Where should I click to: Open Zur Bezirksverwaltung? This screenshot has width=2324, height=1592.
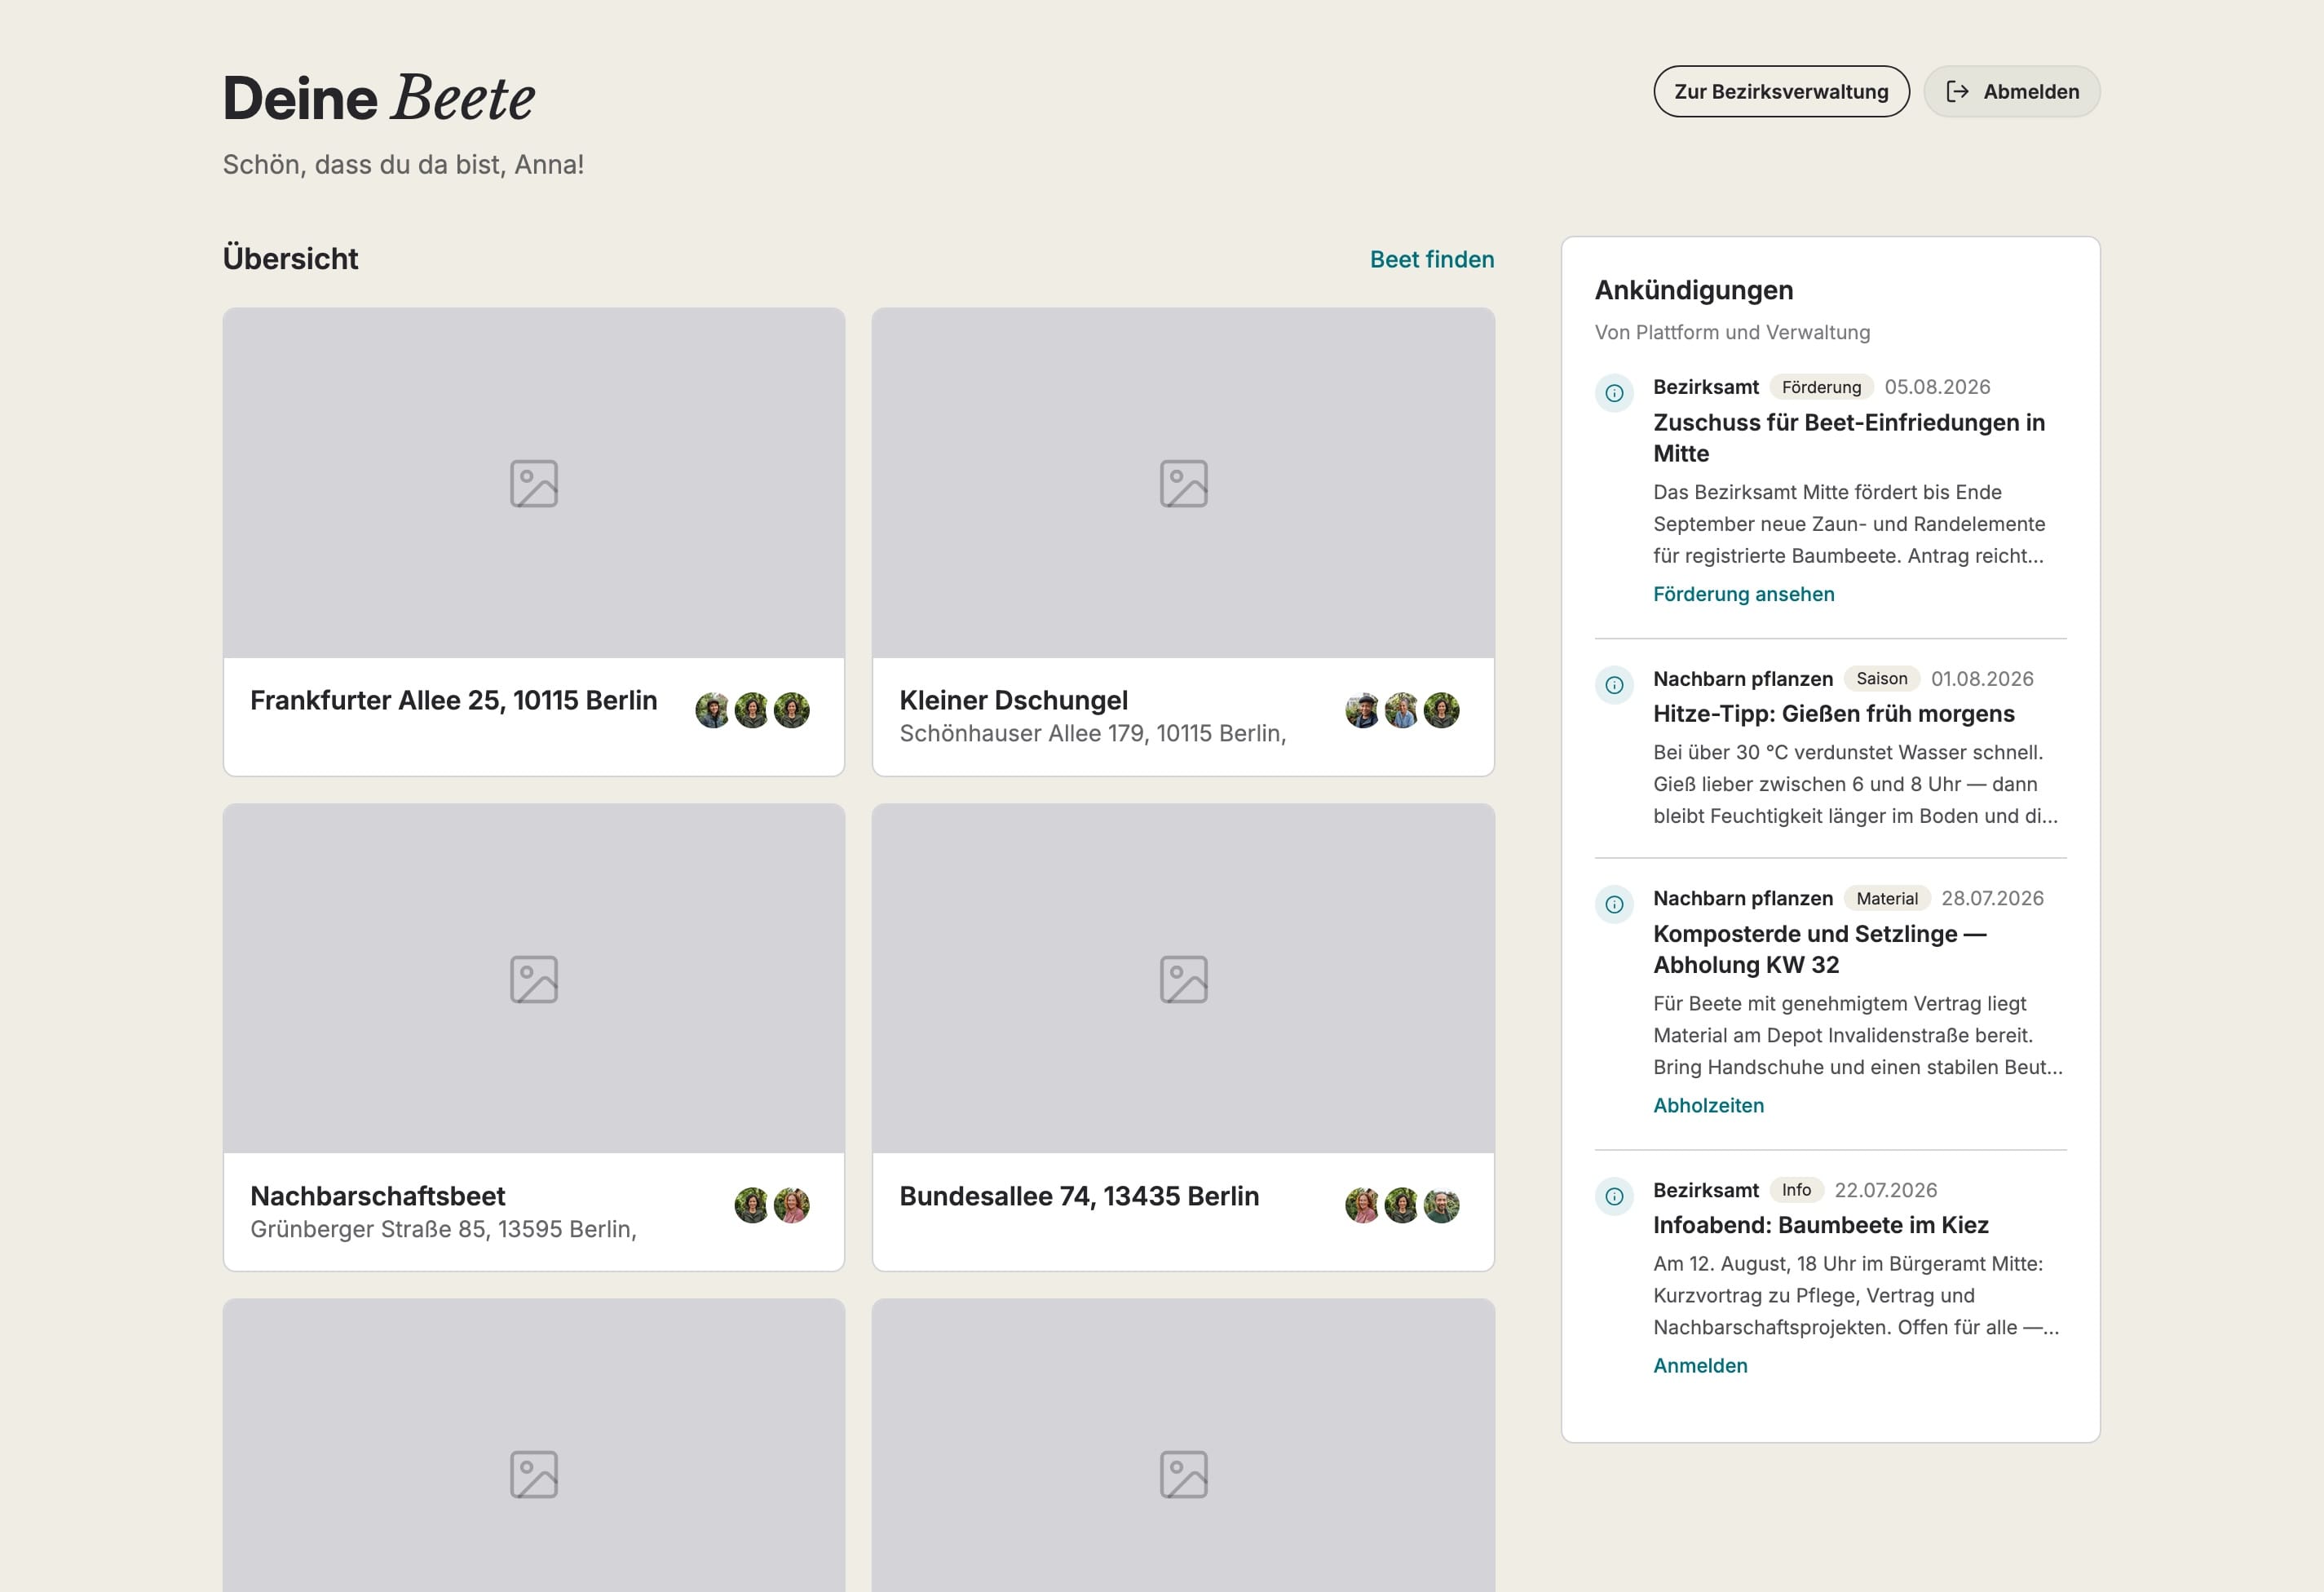point(1781,92)
